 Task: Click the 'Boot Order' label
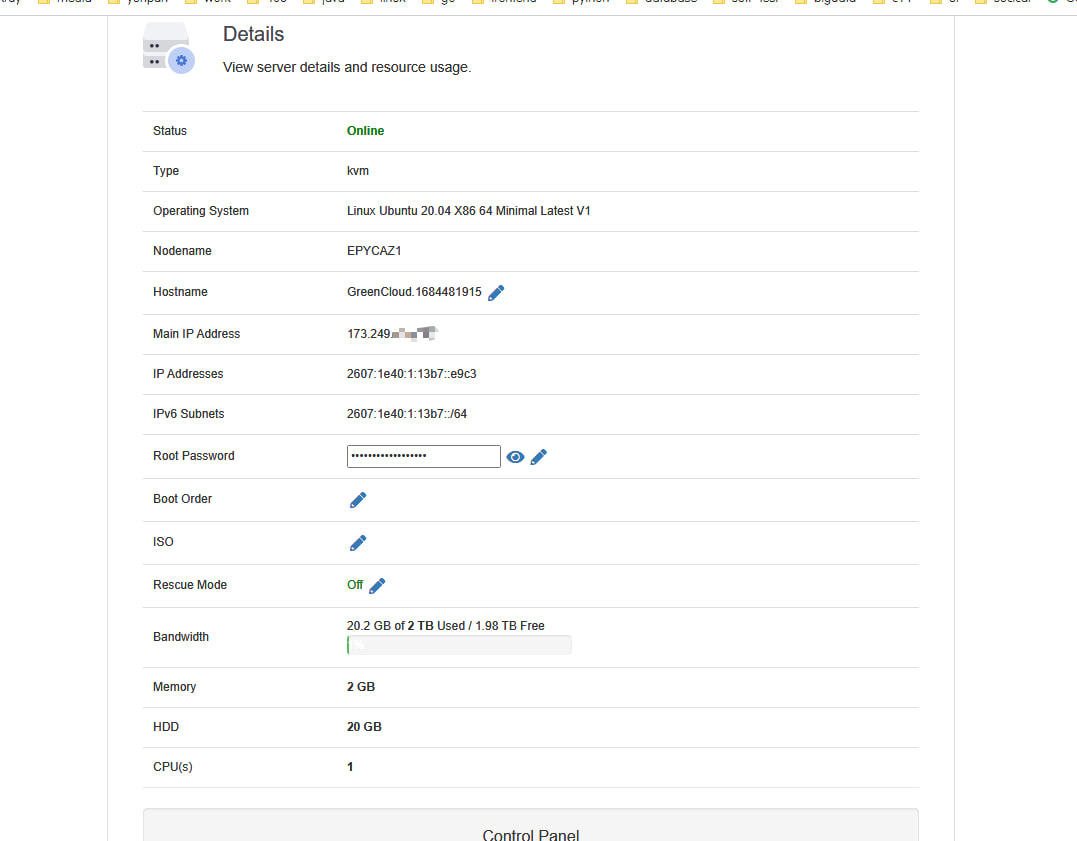[183, 499]
